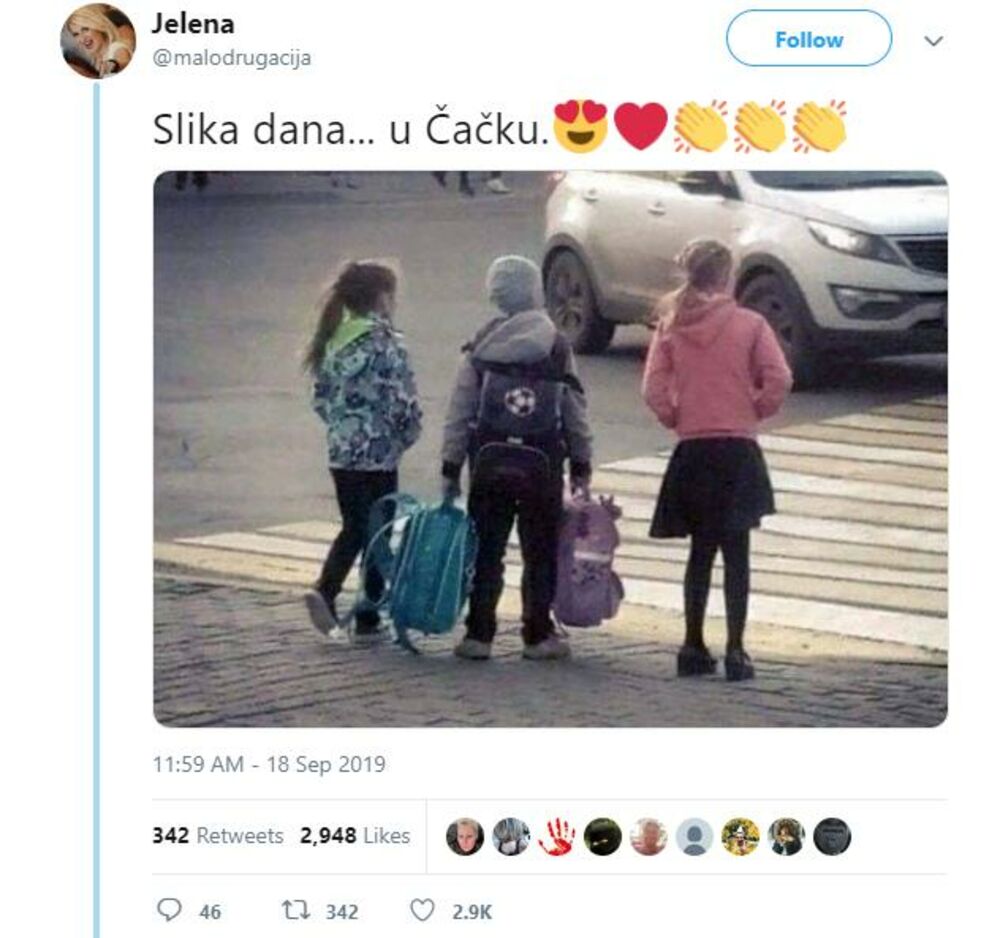This screenshot has width=1000, height=938.
Task: Open @malodrugacija handle link
Action: (232, 58)
